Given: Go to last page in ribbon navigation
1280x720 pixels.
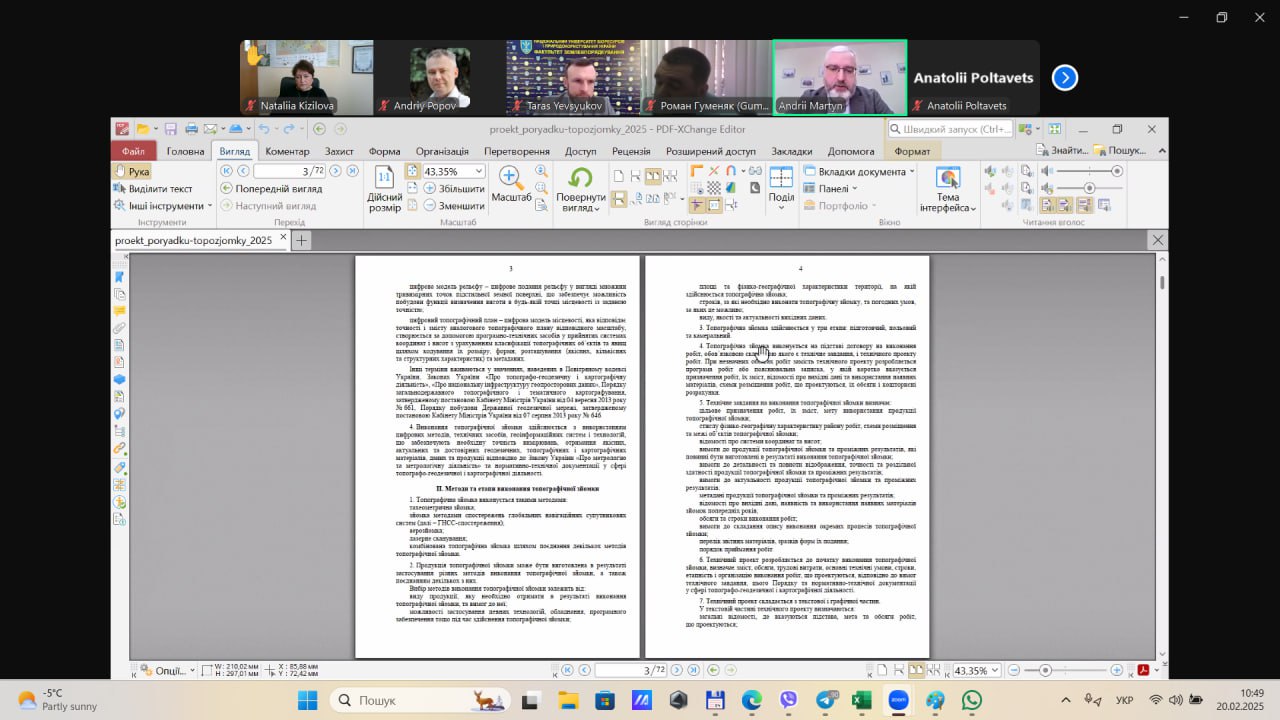Looking at the screenshot, I should coord(351,171).
